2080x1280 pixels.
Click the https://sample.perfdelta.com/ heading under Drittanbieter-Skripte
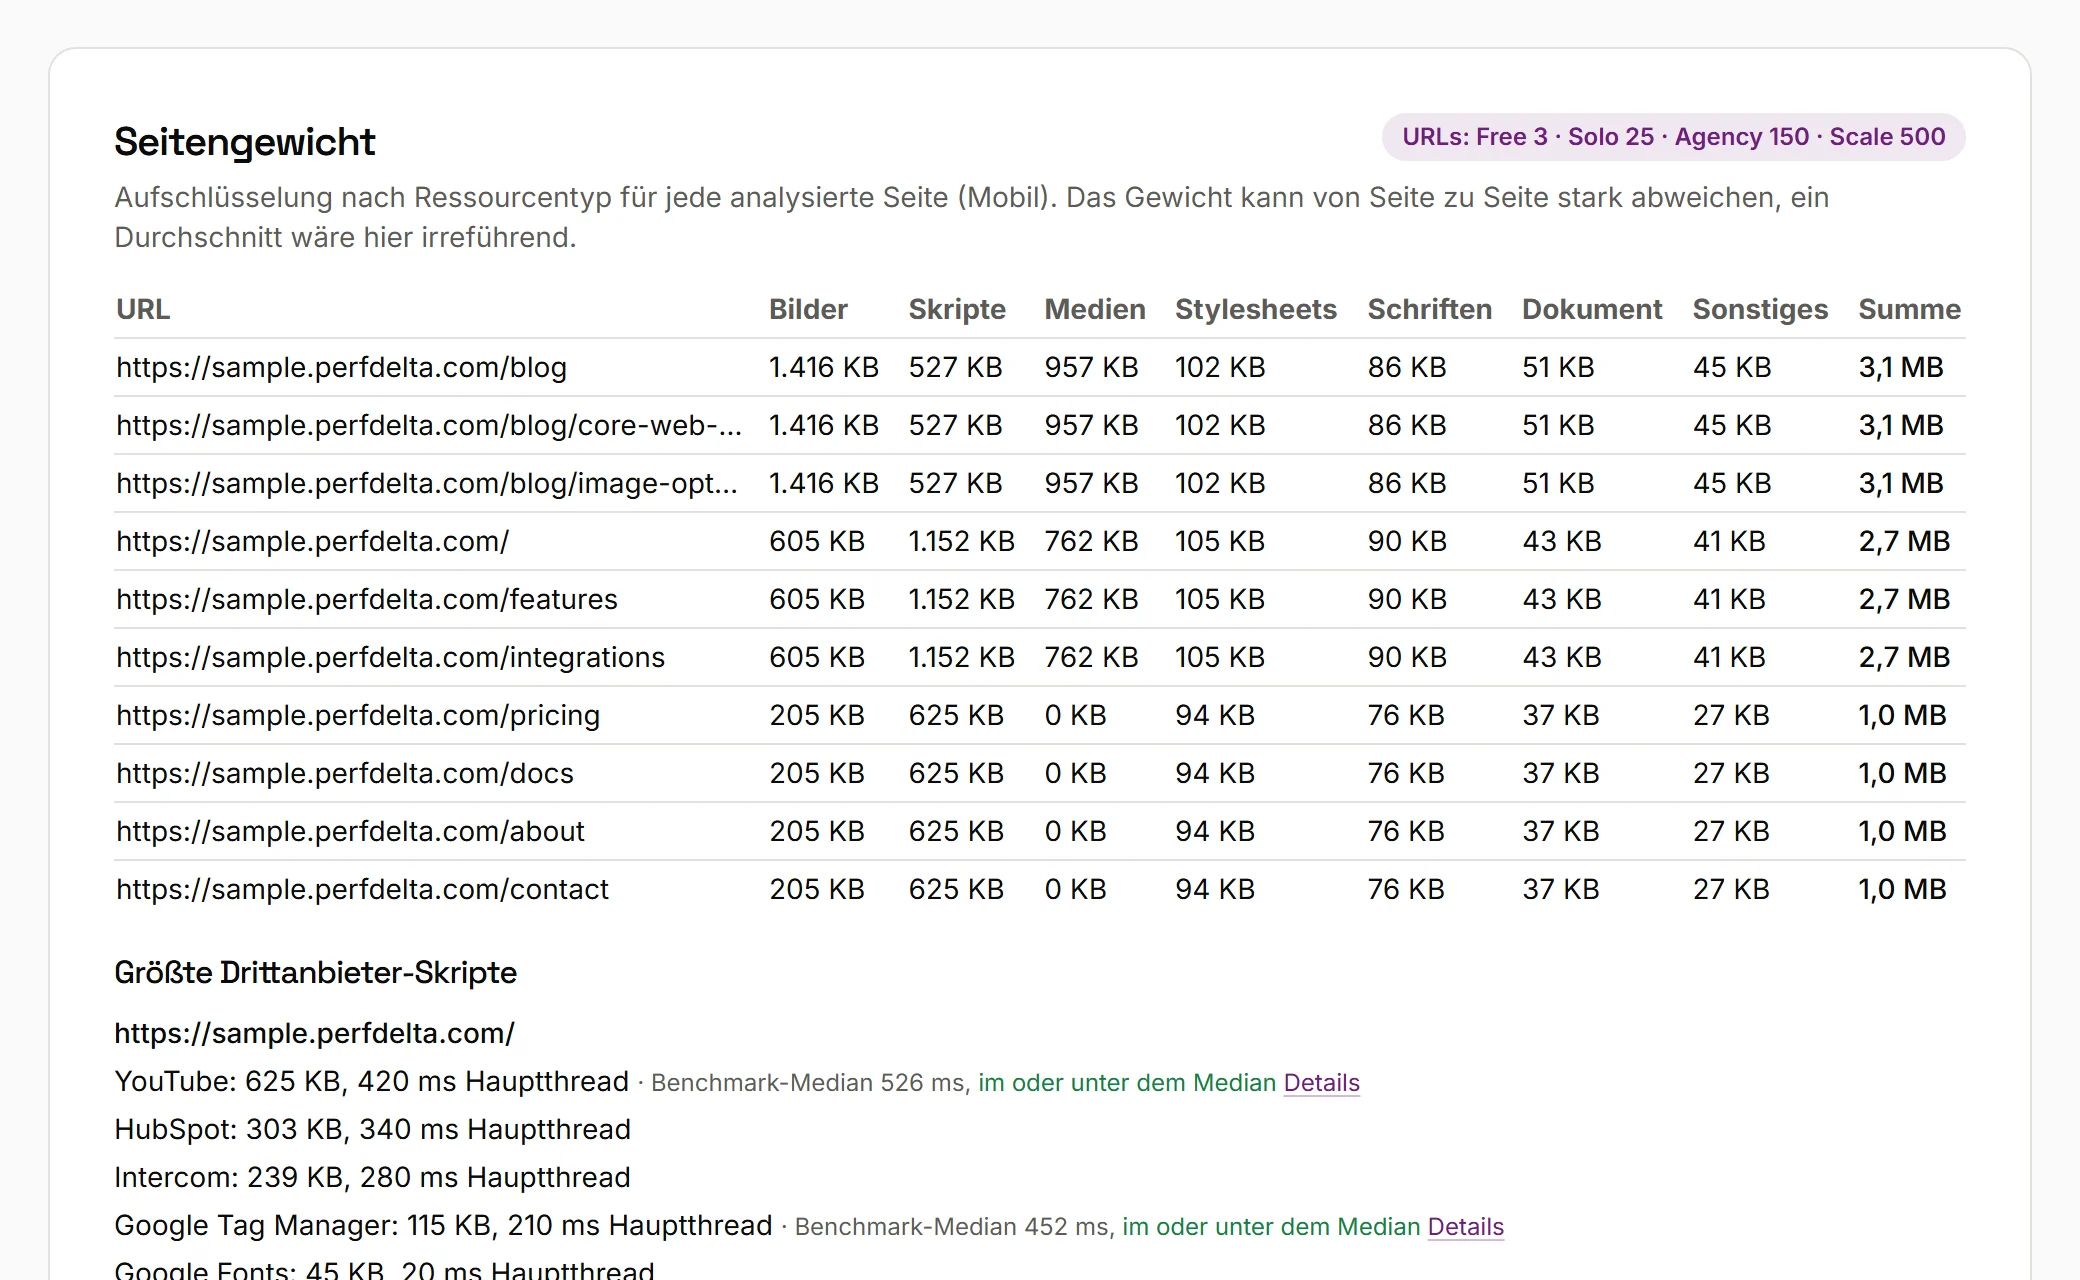[x=314, y=1033]
